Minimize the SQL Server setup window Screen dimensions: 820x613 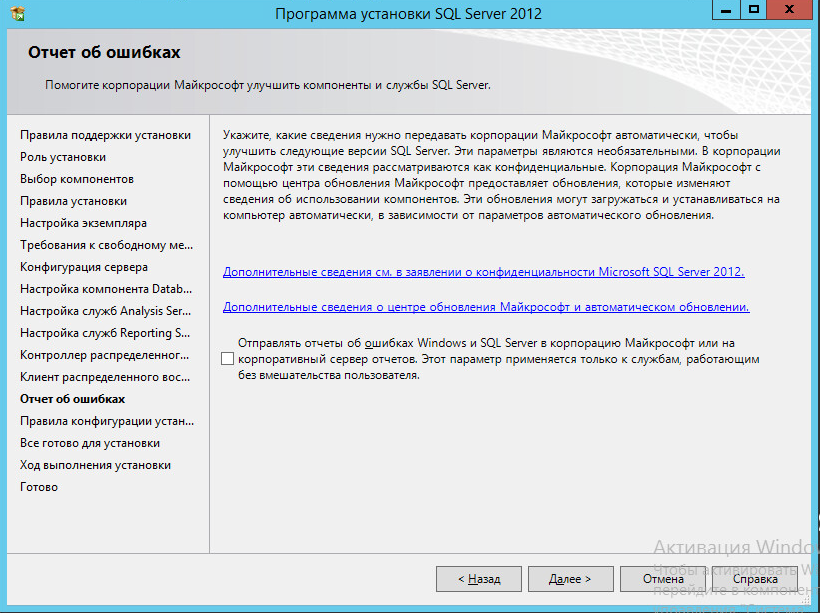pyautogui.click(x=726, y=10)
